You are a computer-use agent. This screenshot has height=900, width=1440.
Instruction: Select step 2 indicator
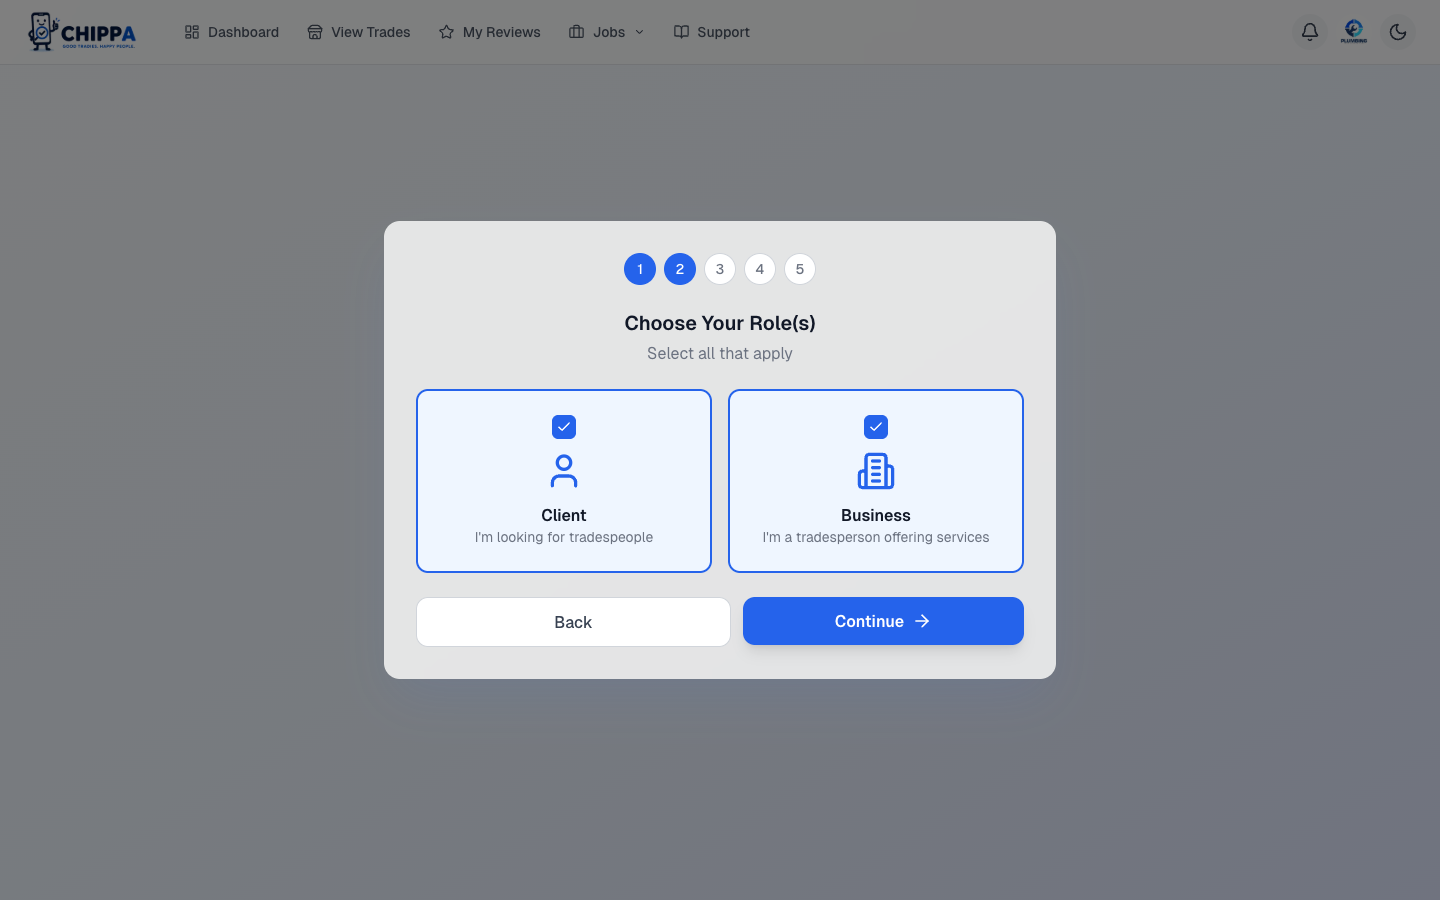(680, 269)
